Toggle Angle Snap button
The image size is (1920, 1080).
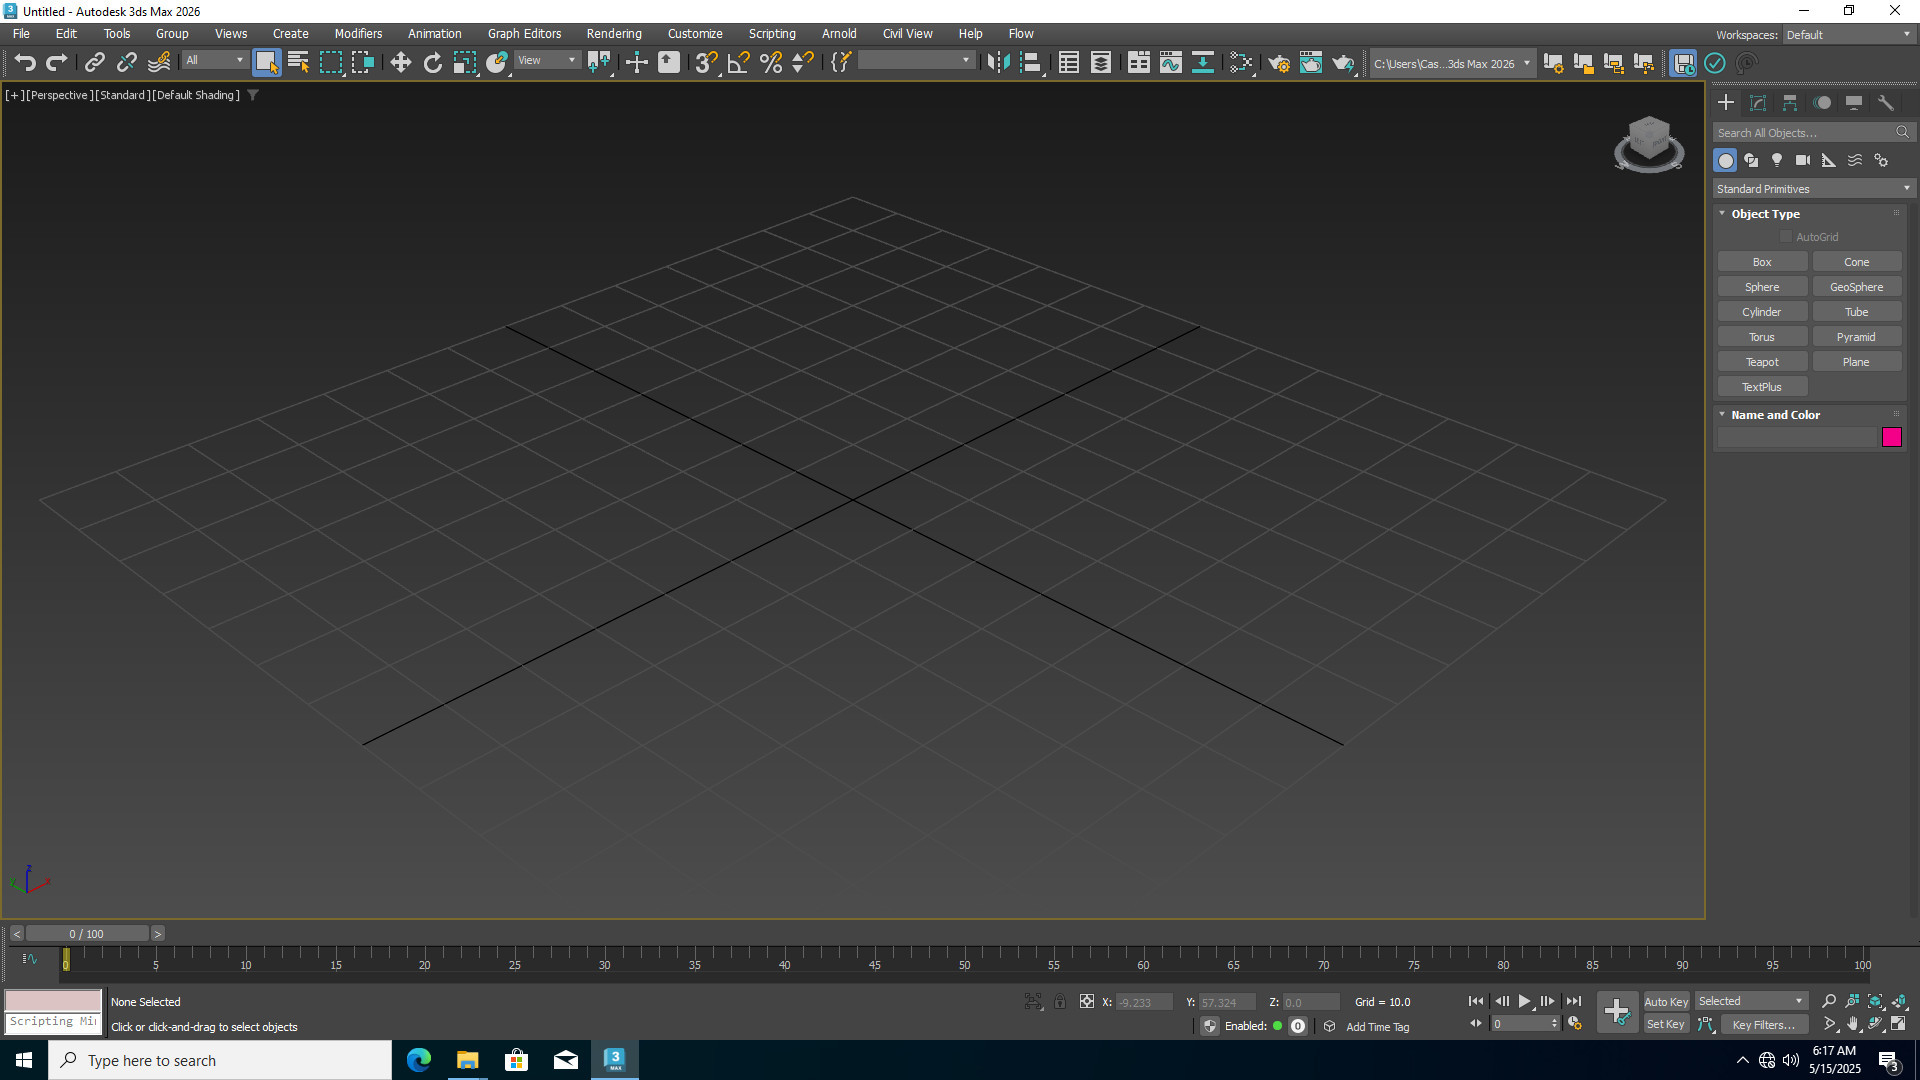(738, 63)
